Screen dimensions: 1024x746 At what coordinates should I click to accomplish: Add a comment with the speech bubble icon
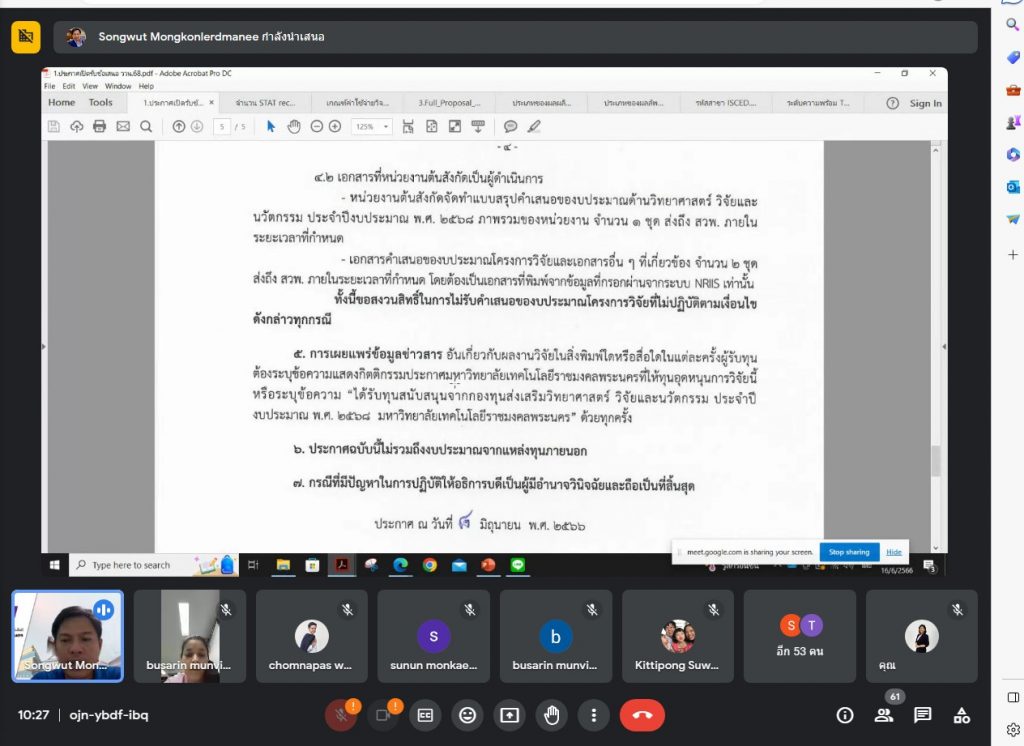coord(511,127)
